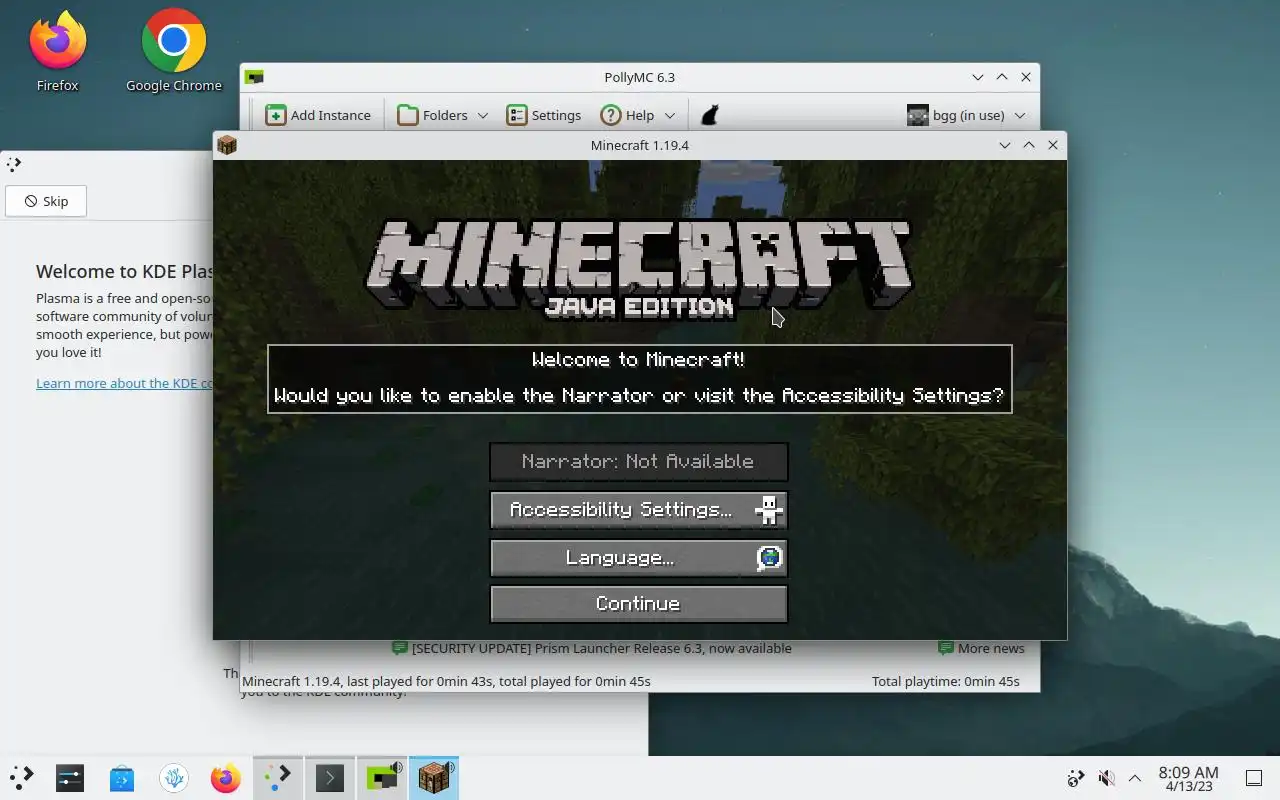Expand the Folders dropdown arrow in PollyMC
This screenshot has width=1280, height=800.
pos(482,115)
